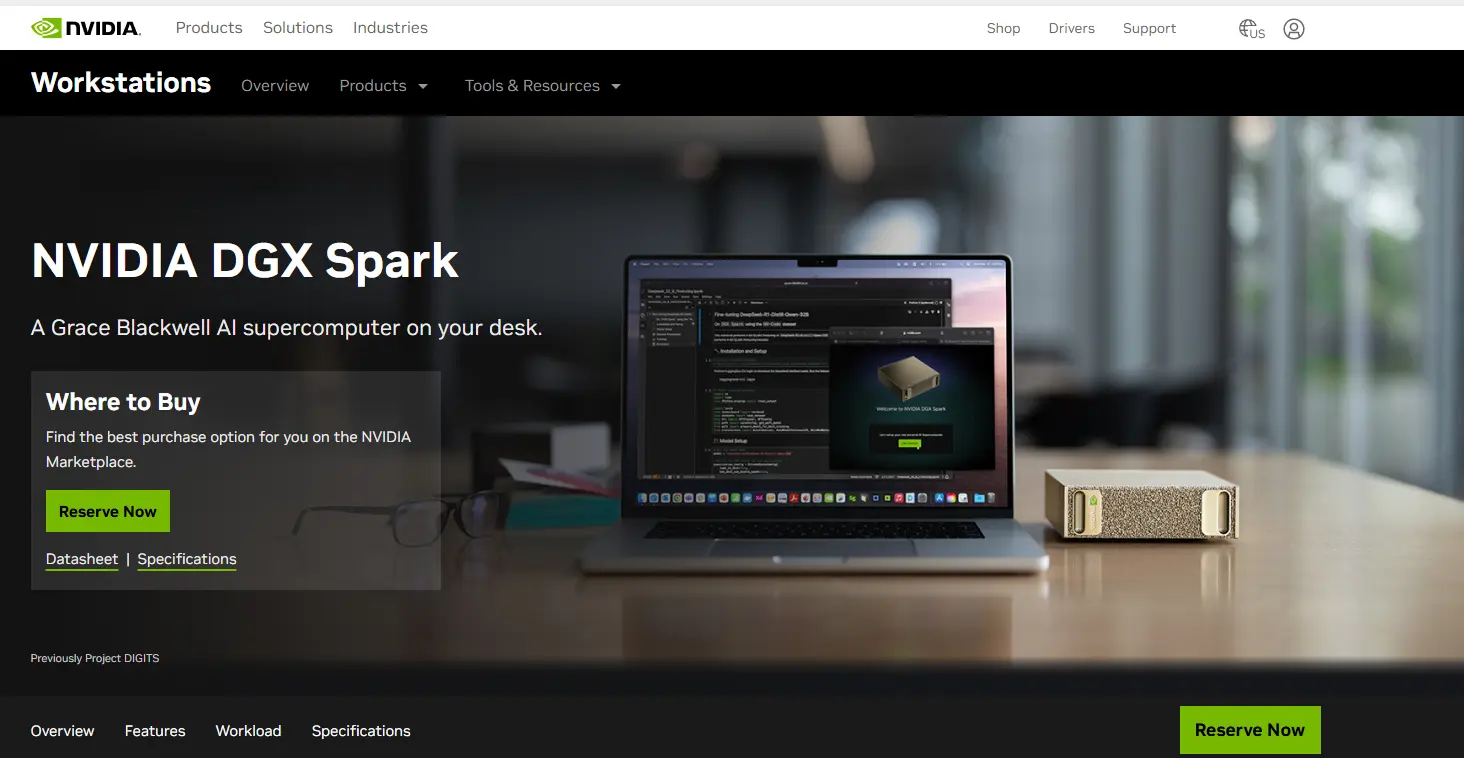Open the Specifications link under Reserve Now
The image size is (1464, 758).
coord(187,559)
